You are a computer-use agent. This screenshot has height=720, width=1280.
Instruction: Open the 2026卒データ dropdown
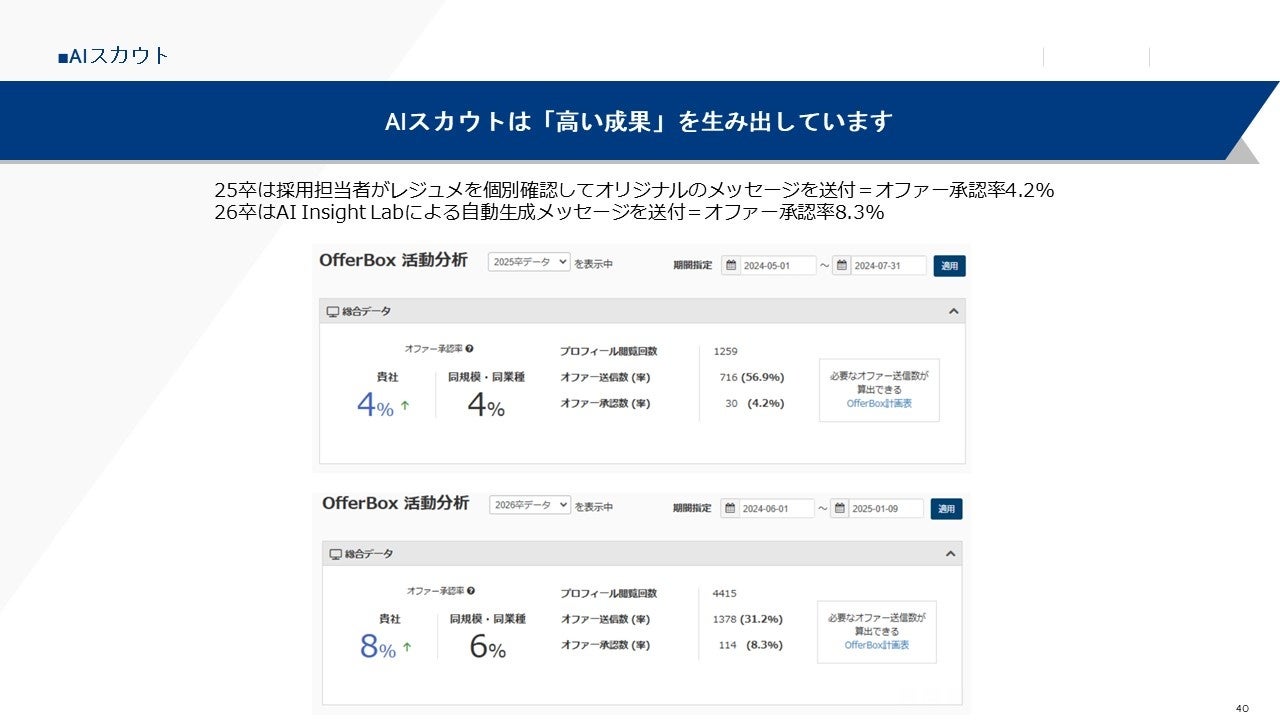click(530, 505)
